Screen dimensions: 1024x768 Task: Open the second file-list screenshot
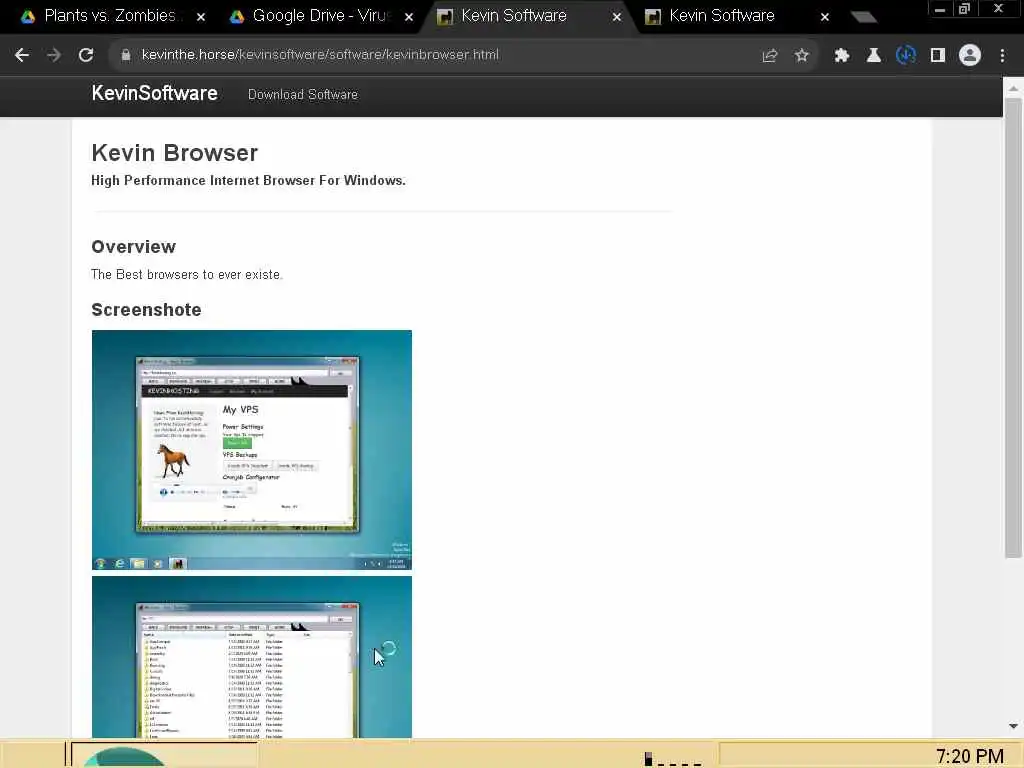pos(251,657)
